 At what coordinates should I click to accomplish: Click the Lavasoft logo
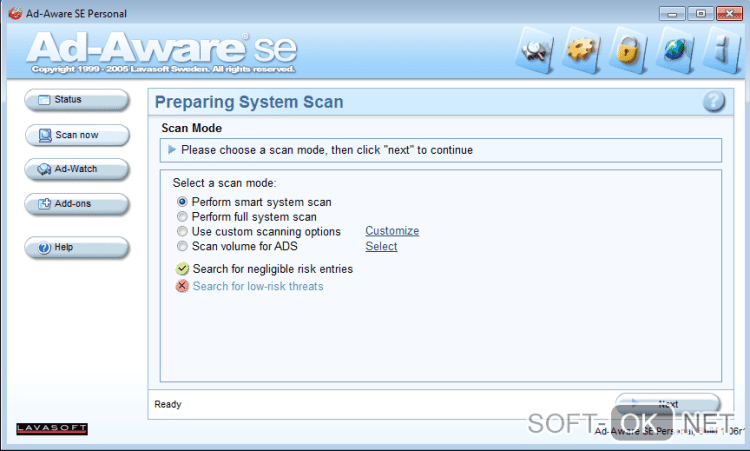[x=52, y=429]
